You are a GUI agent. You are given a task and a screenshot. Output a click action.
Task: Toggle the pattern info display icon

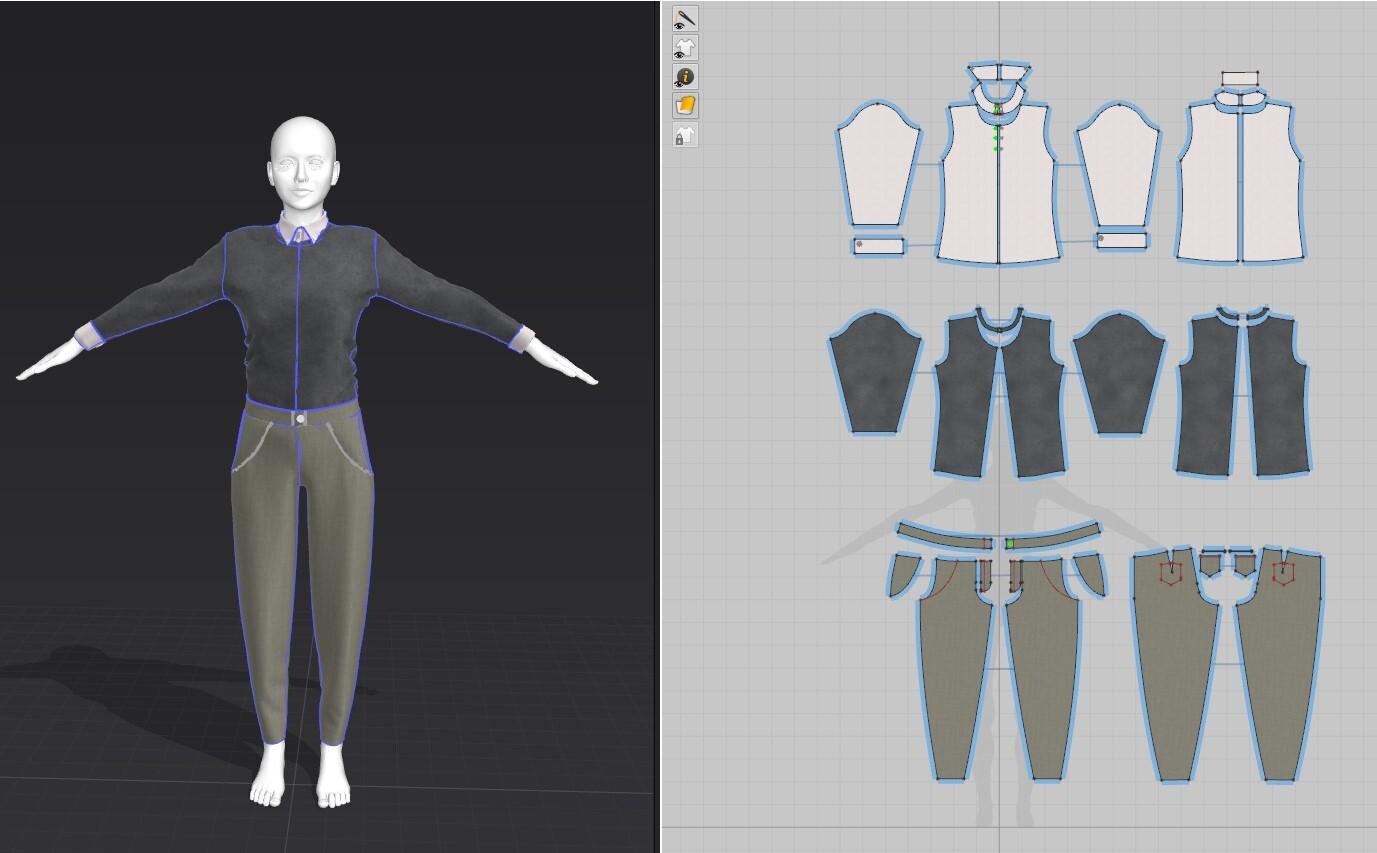685,77
